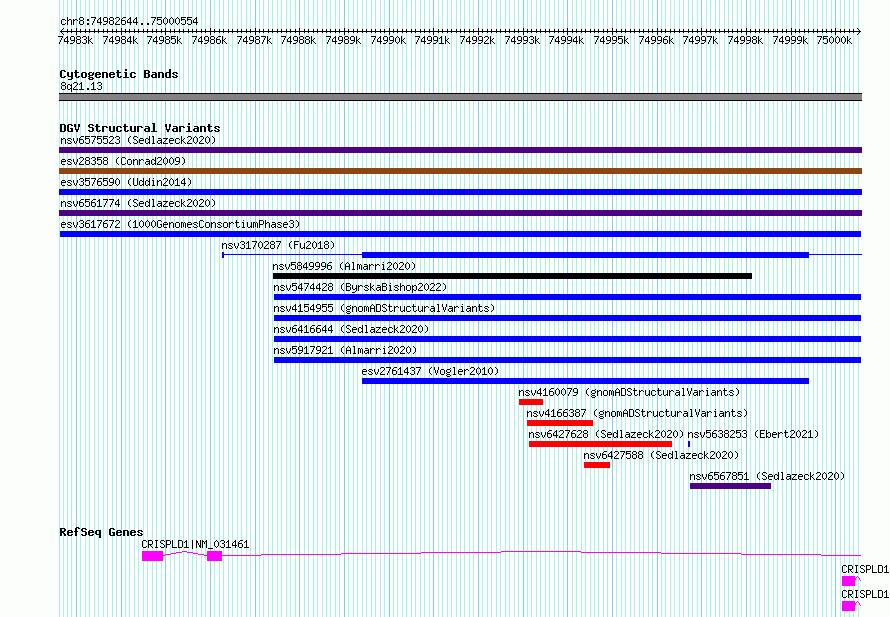Open nsv5849996 (Almarri2020) label
This screenshot has width=890, height=617.
pyautogui.click(x=344, y=266)
